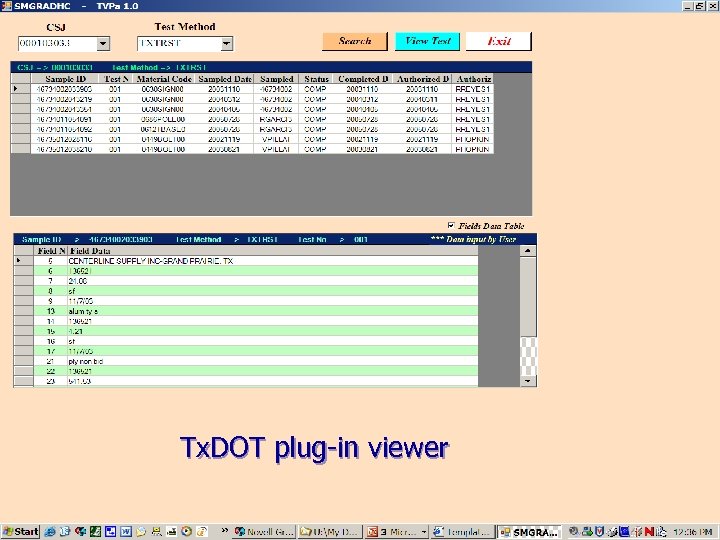The height and width of the screenshot is (540, 720).
Task: Click row selector for field row 13
Action: (x=23, y=311)
